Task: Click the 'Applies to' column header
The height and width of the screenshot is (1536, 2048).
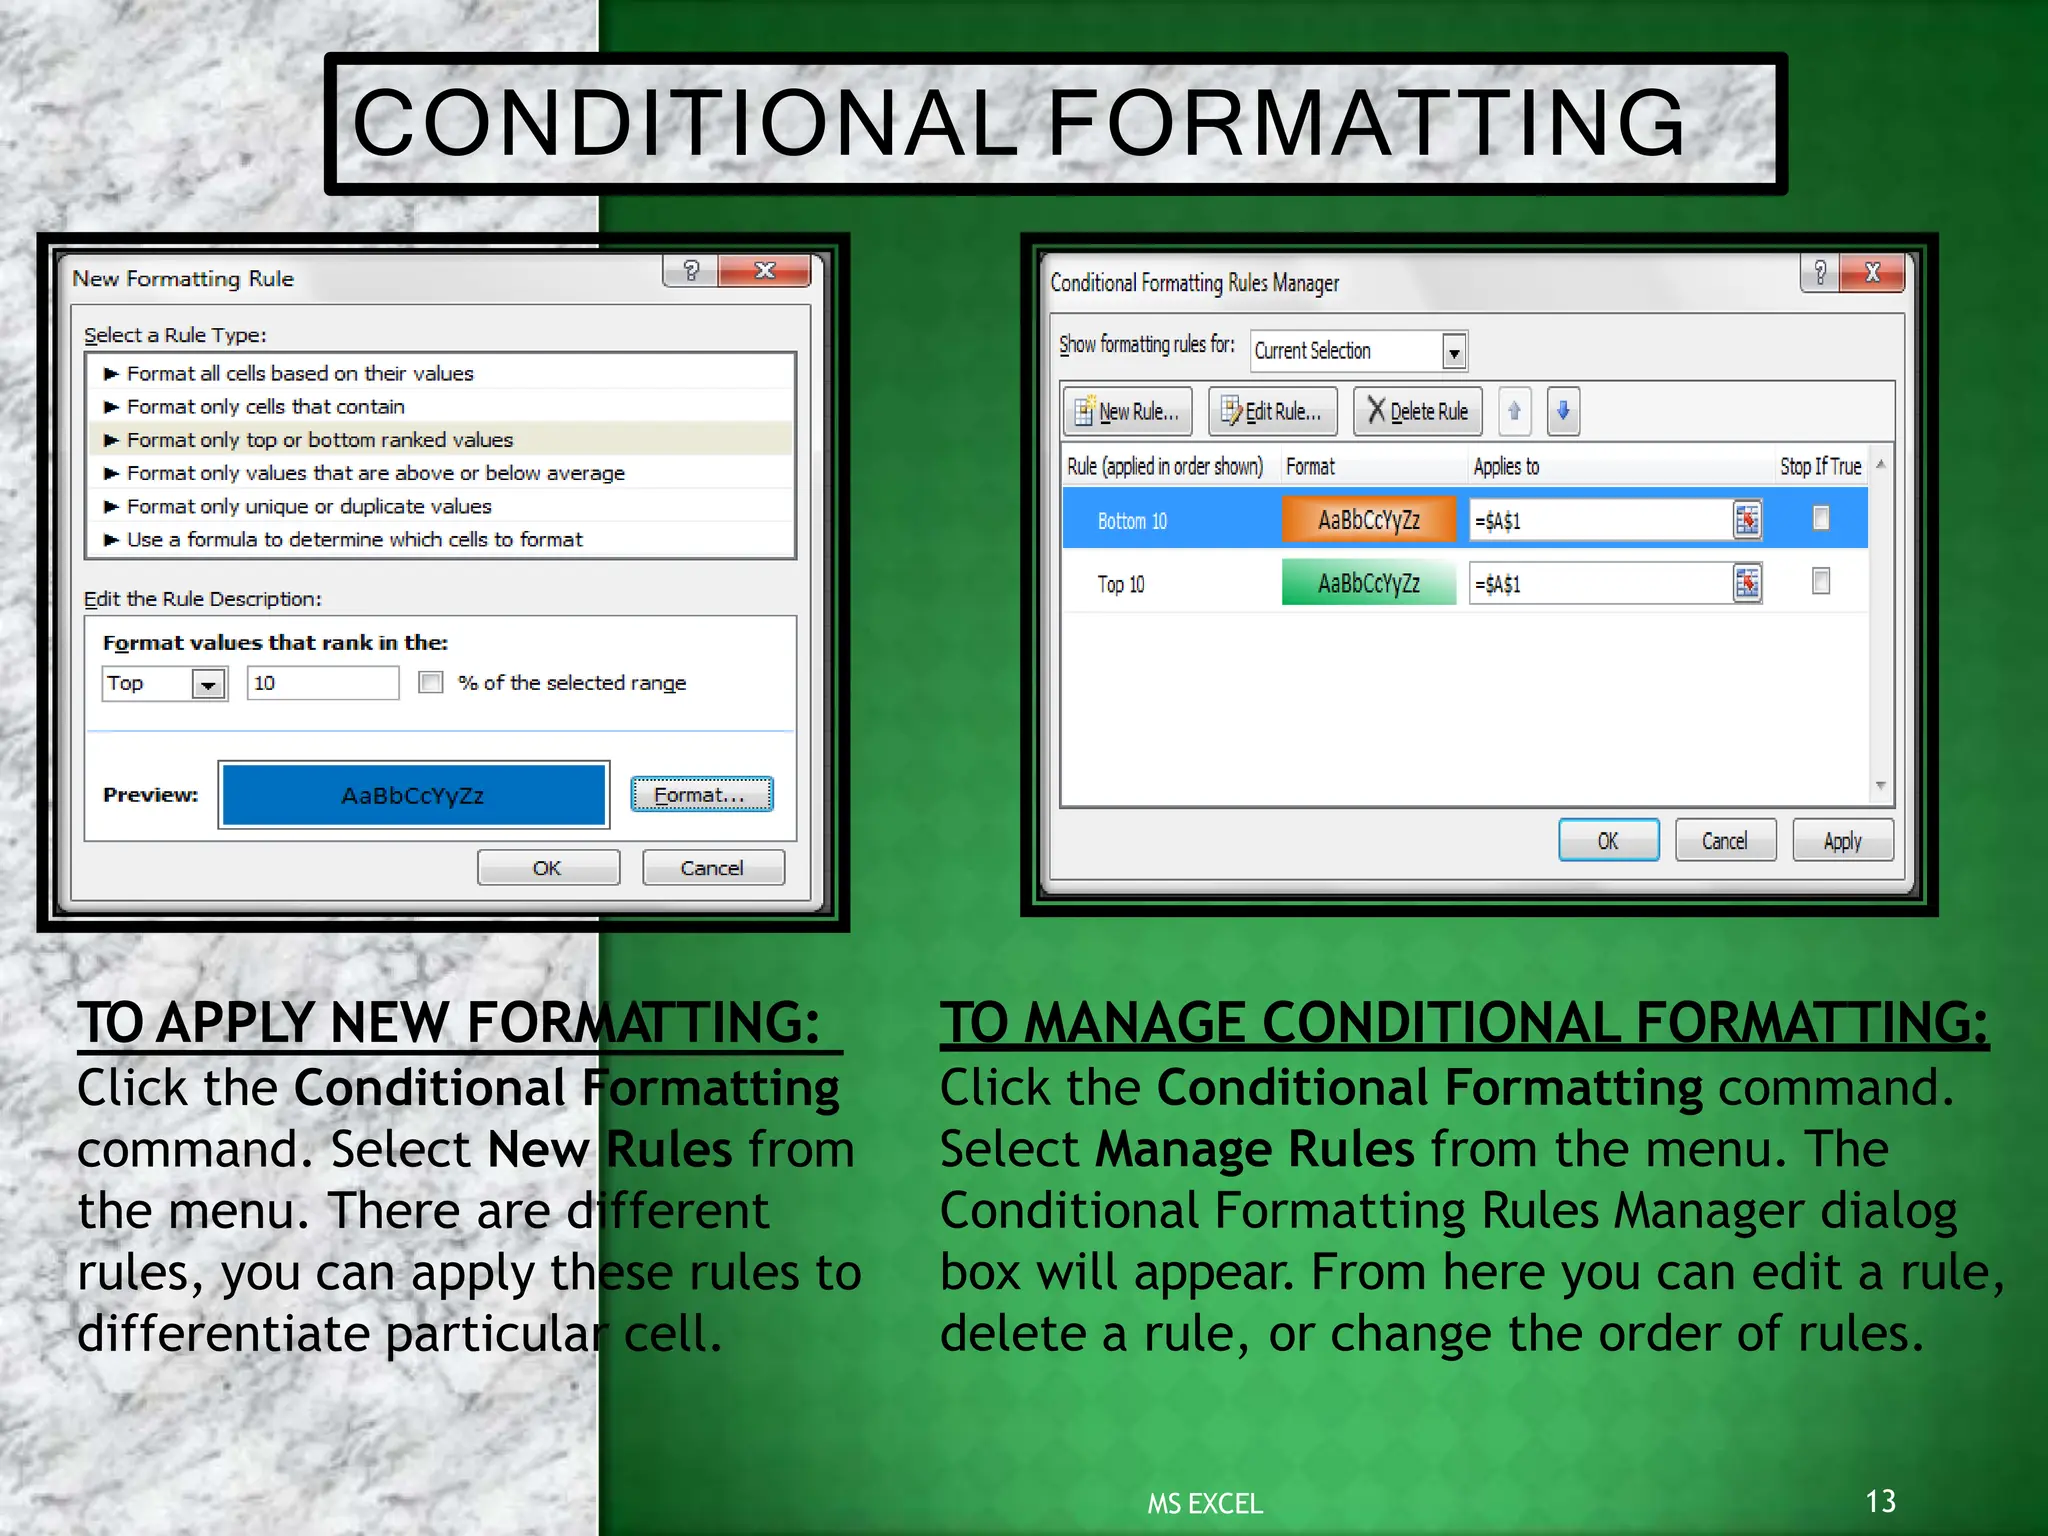Action: click(1506, 466)
